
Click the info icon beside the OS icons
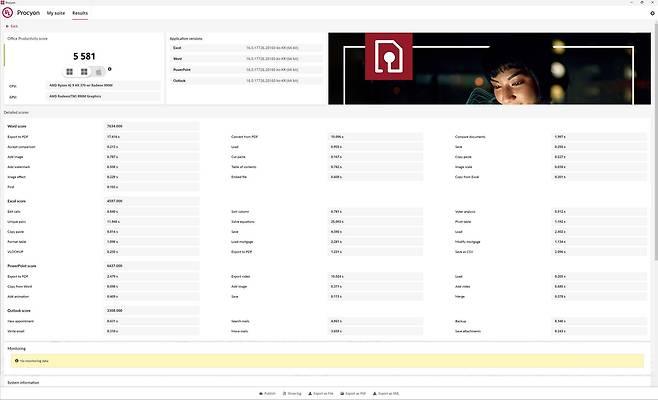109,69
